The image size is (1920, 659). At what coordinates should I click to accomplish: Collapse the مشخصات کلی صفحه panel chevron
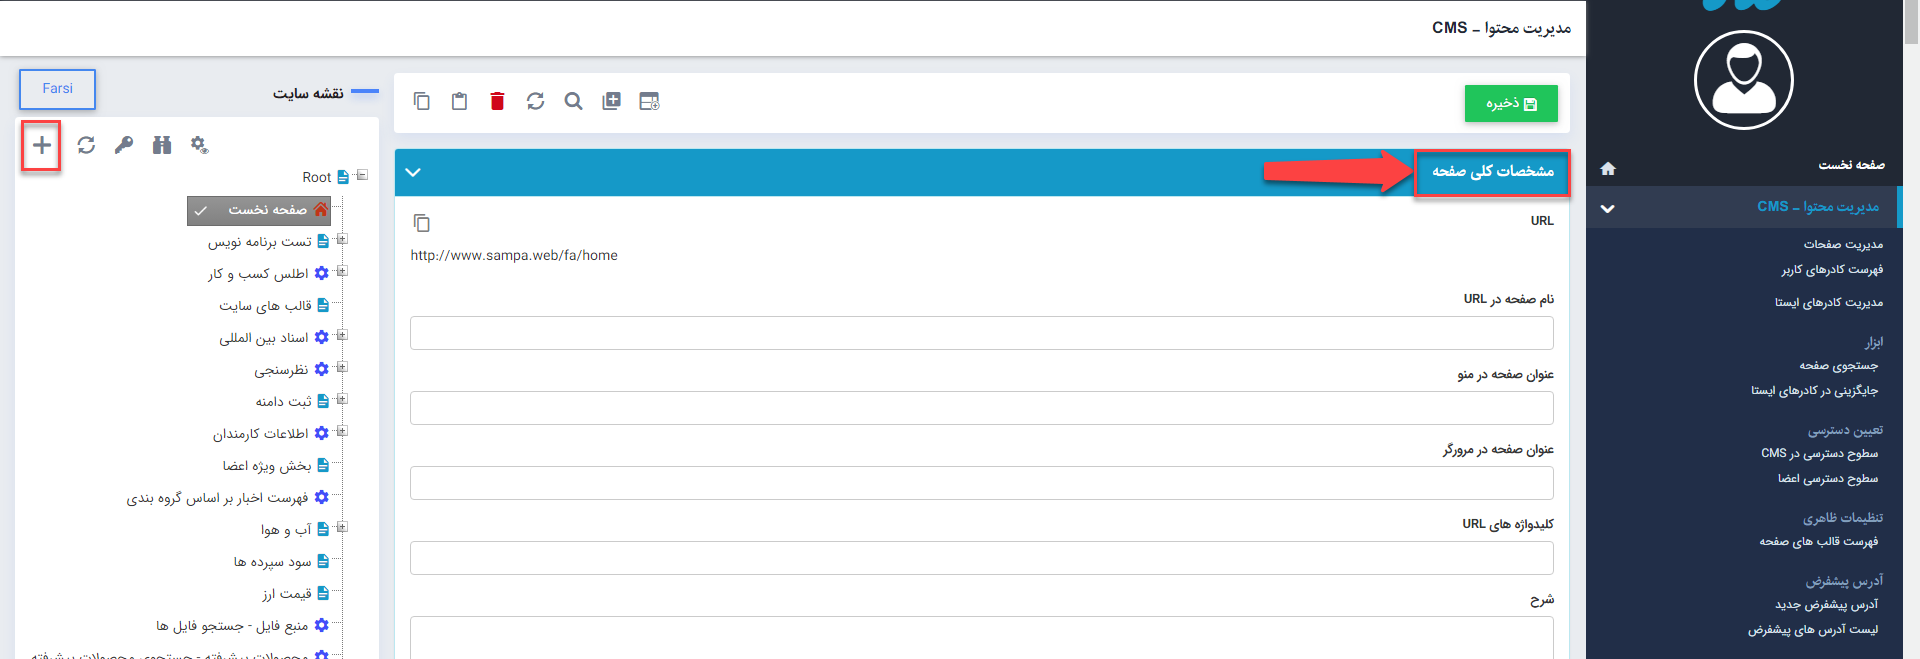413,172
